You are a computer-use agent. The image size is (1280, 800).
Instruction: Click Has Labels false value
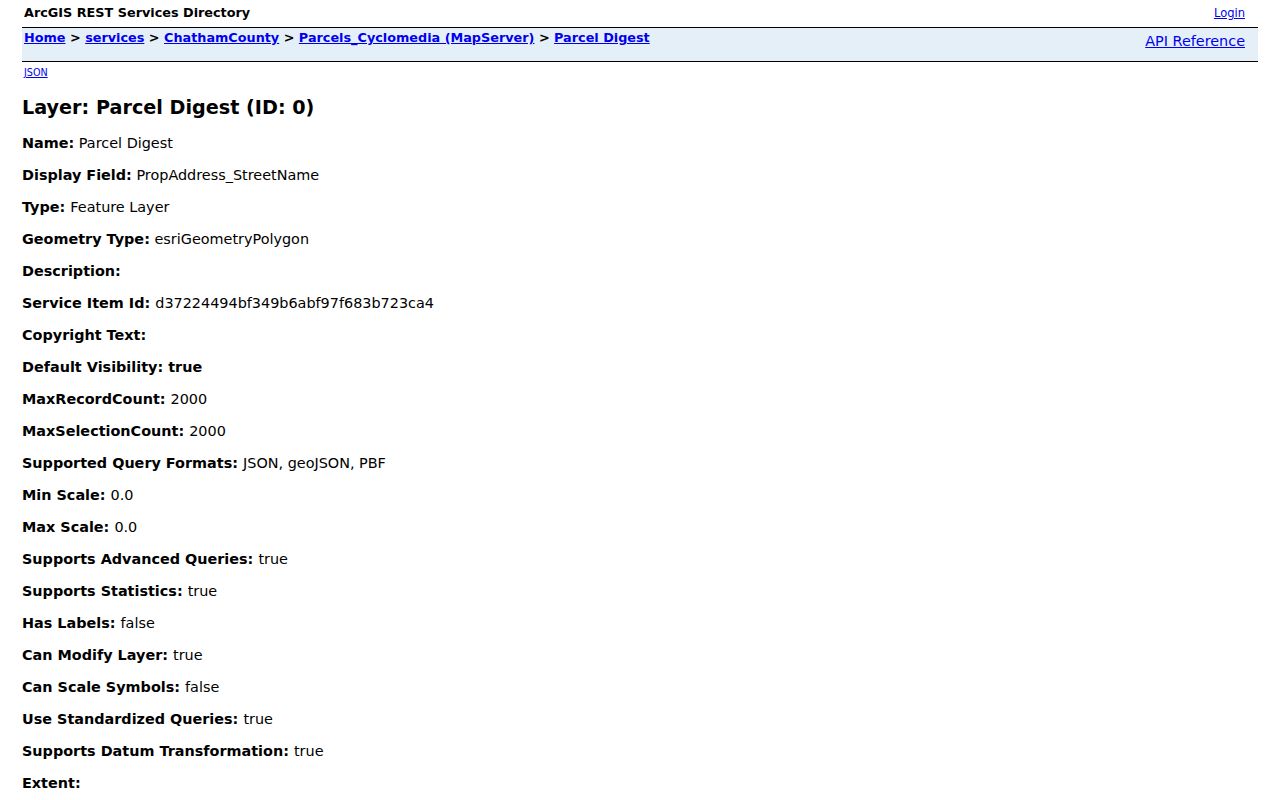(x=138, y=623)
